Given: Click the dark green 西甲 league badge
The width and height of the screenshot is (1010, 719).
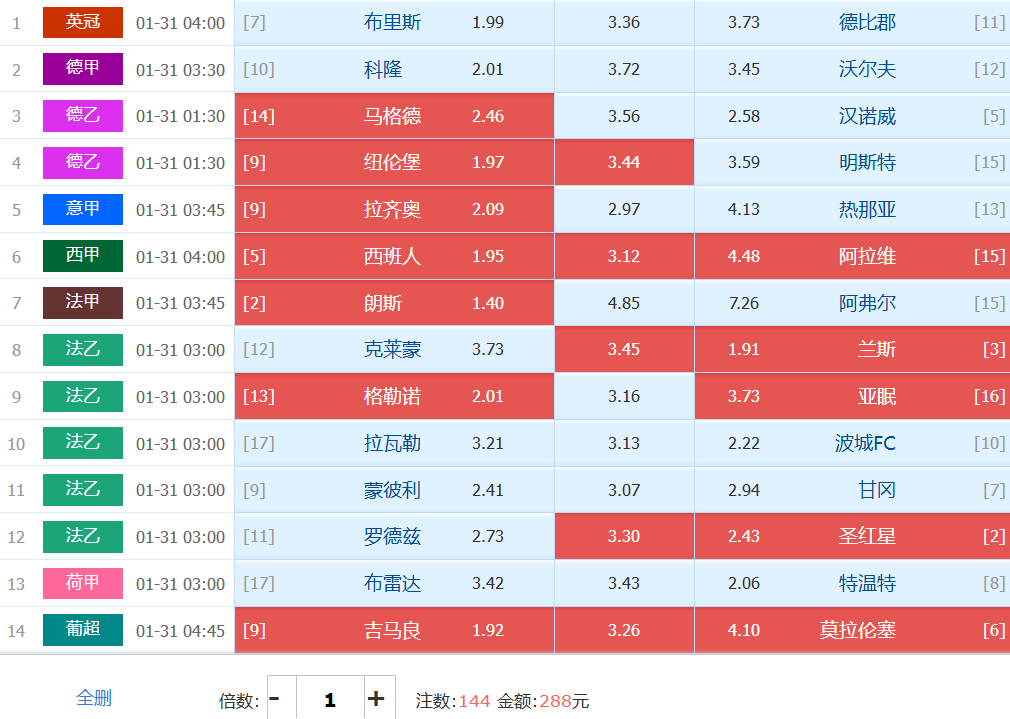Looking at the screenshot, I should click(83, 256).
